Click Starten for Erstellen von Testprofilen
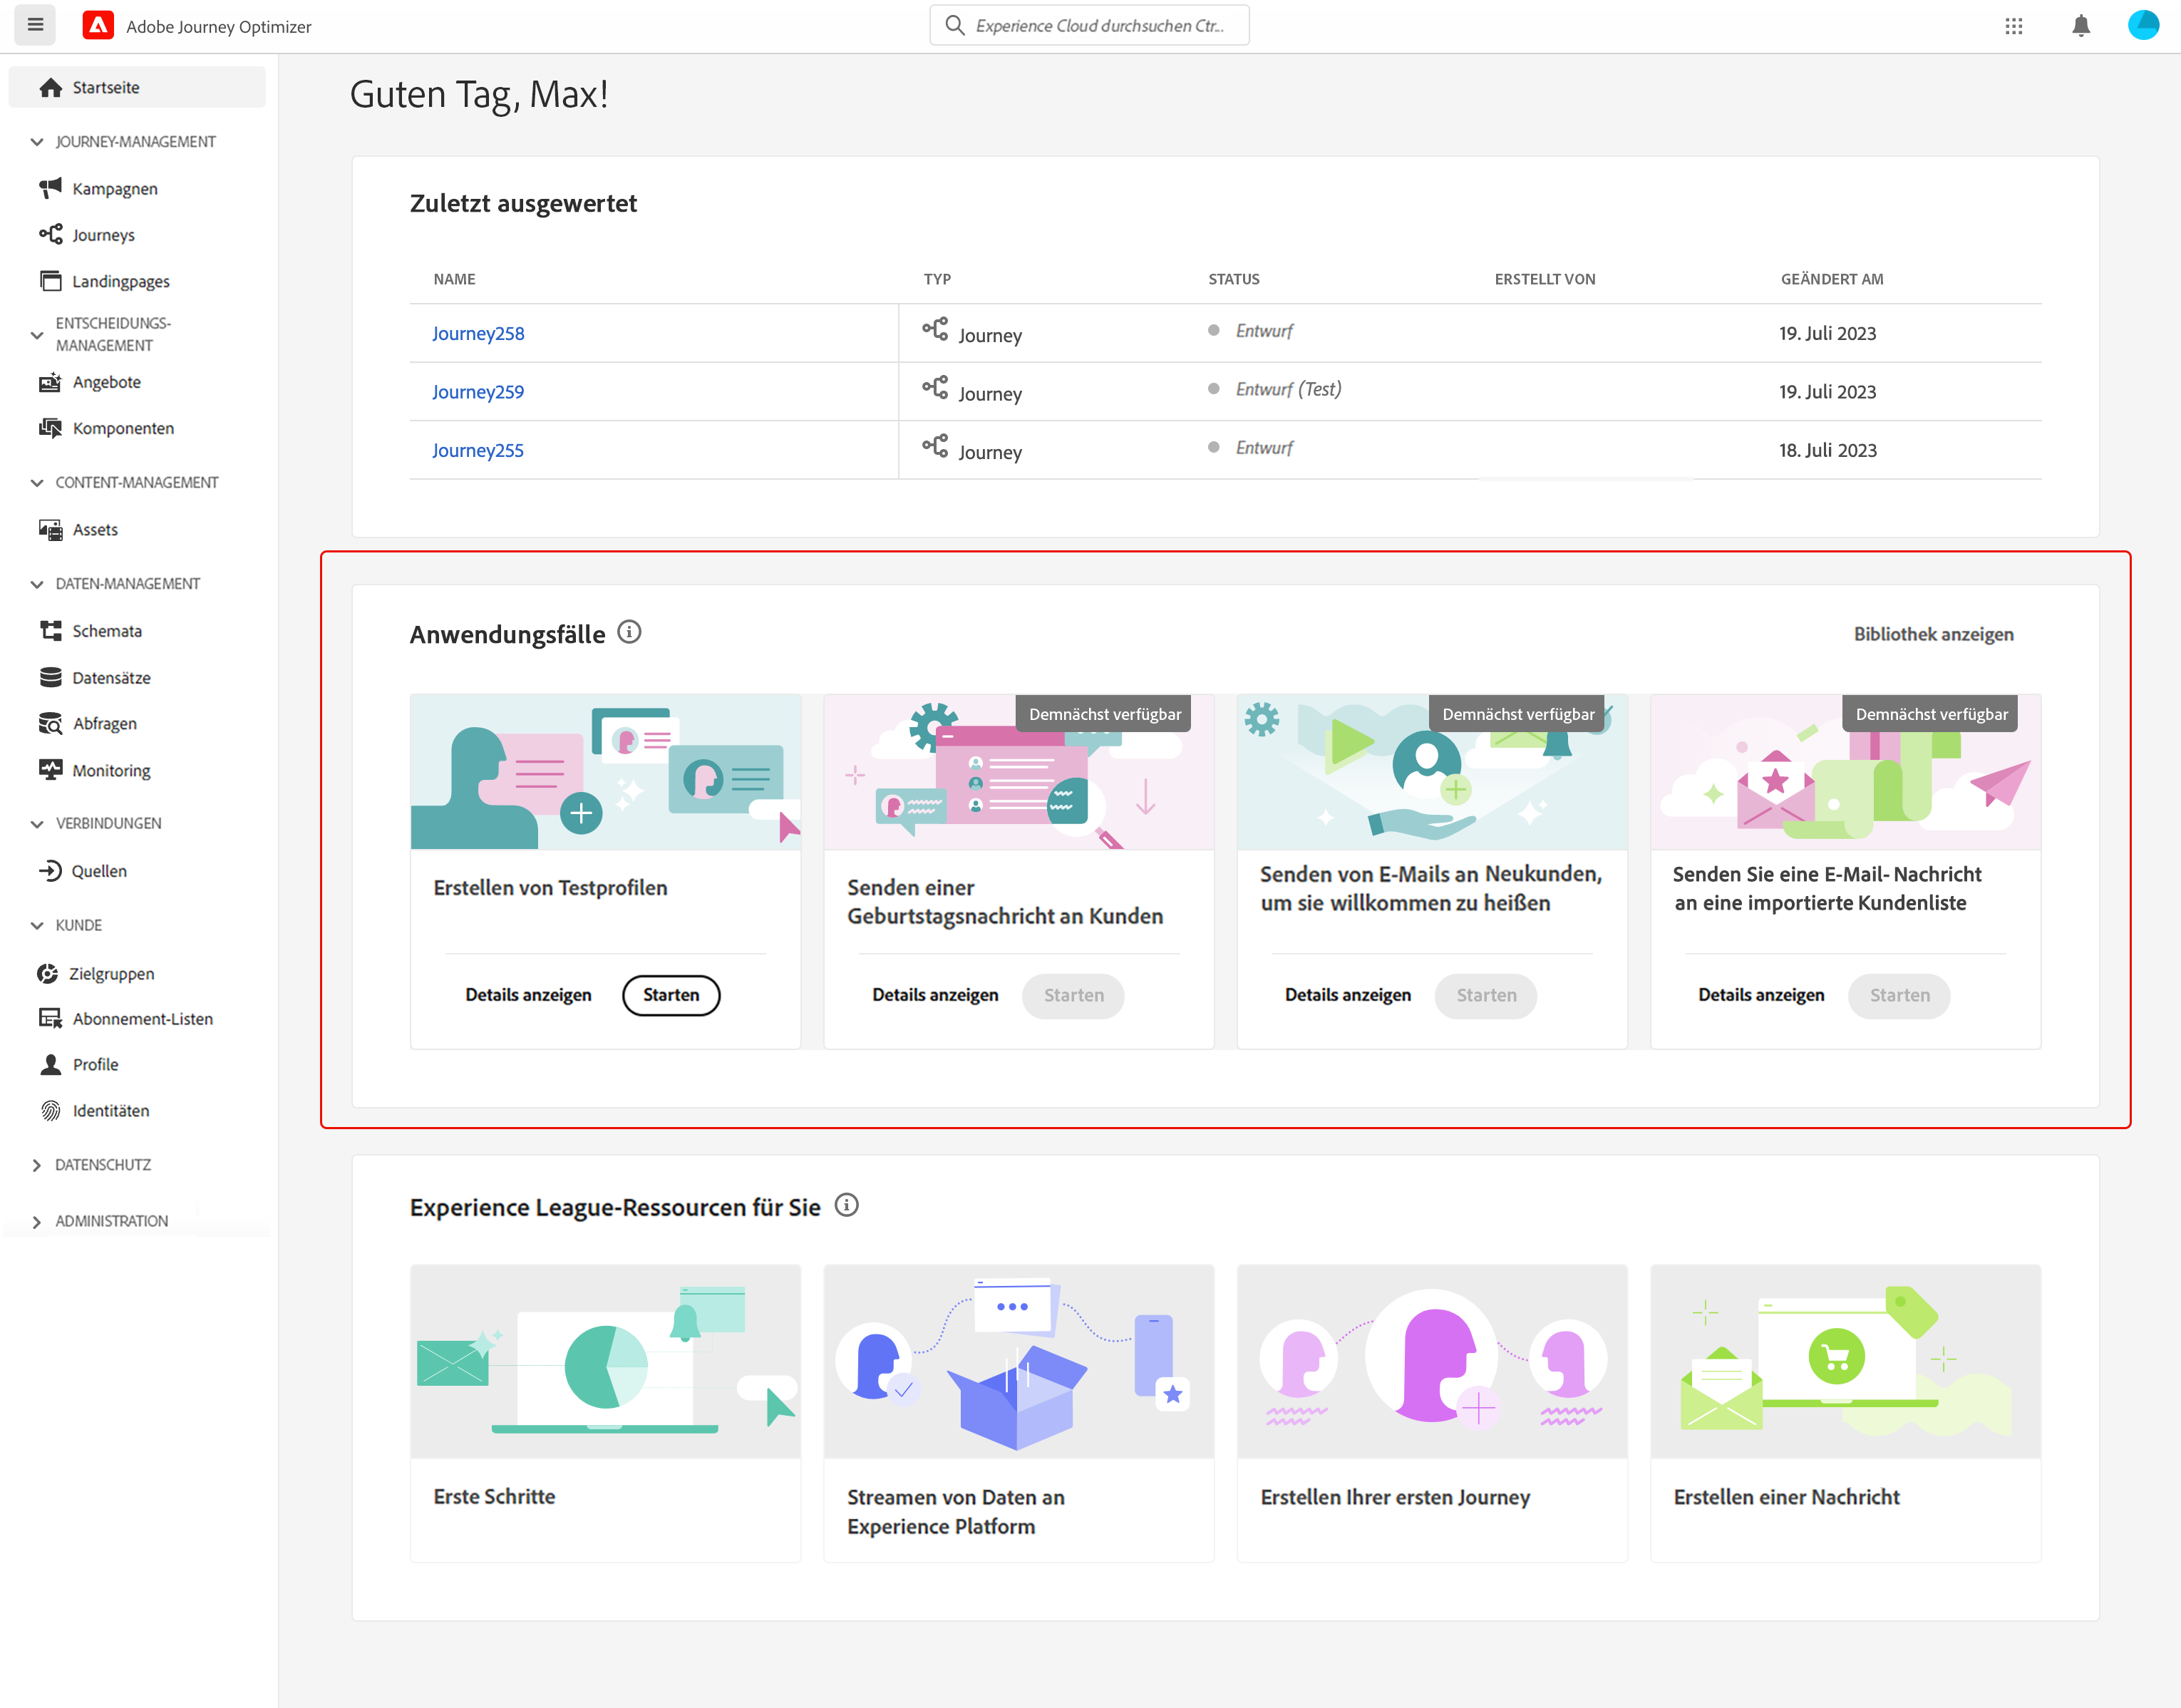This screenshot has height=1708, width=2181. 670,995
